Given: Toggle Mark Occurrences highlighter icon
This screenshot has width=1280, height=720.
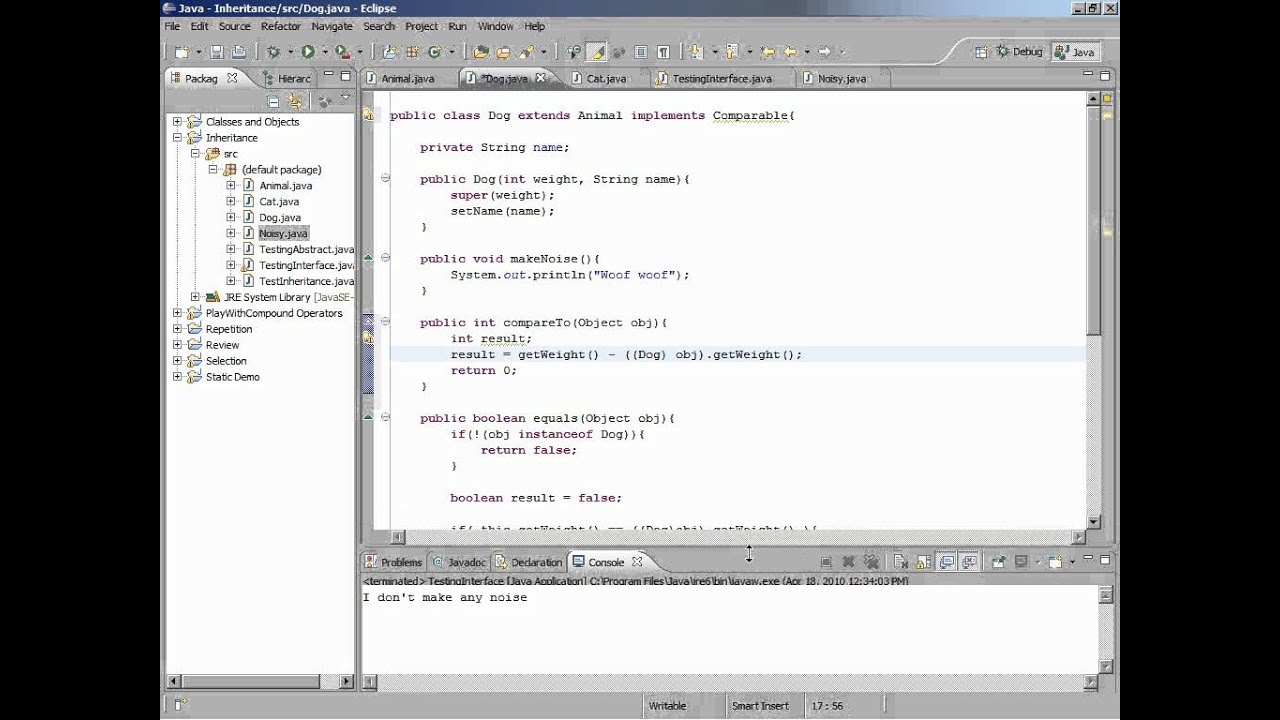Looking at the screenshot, I should point(596,52).
